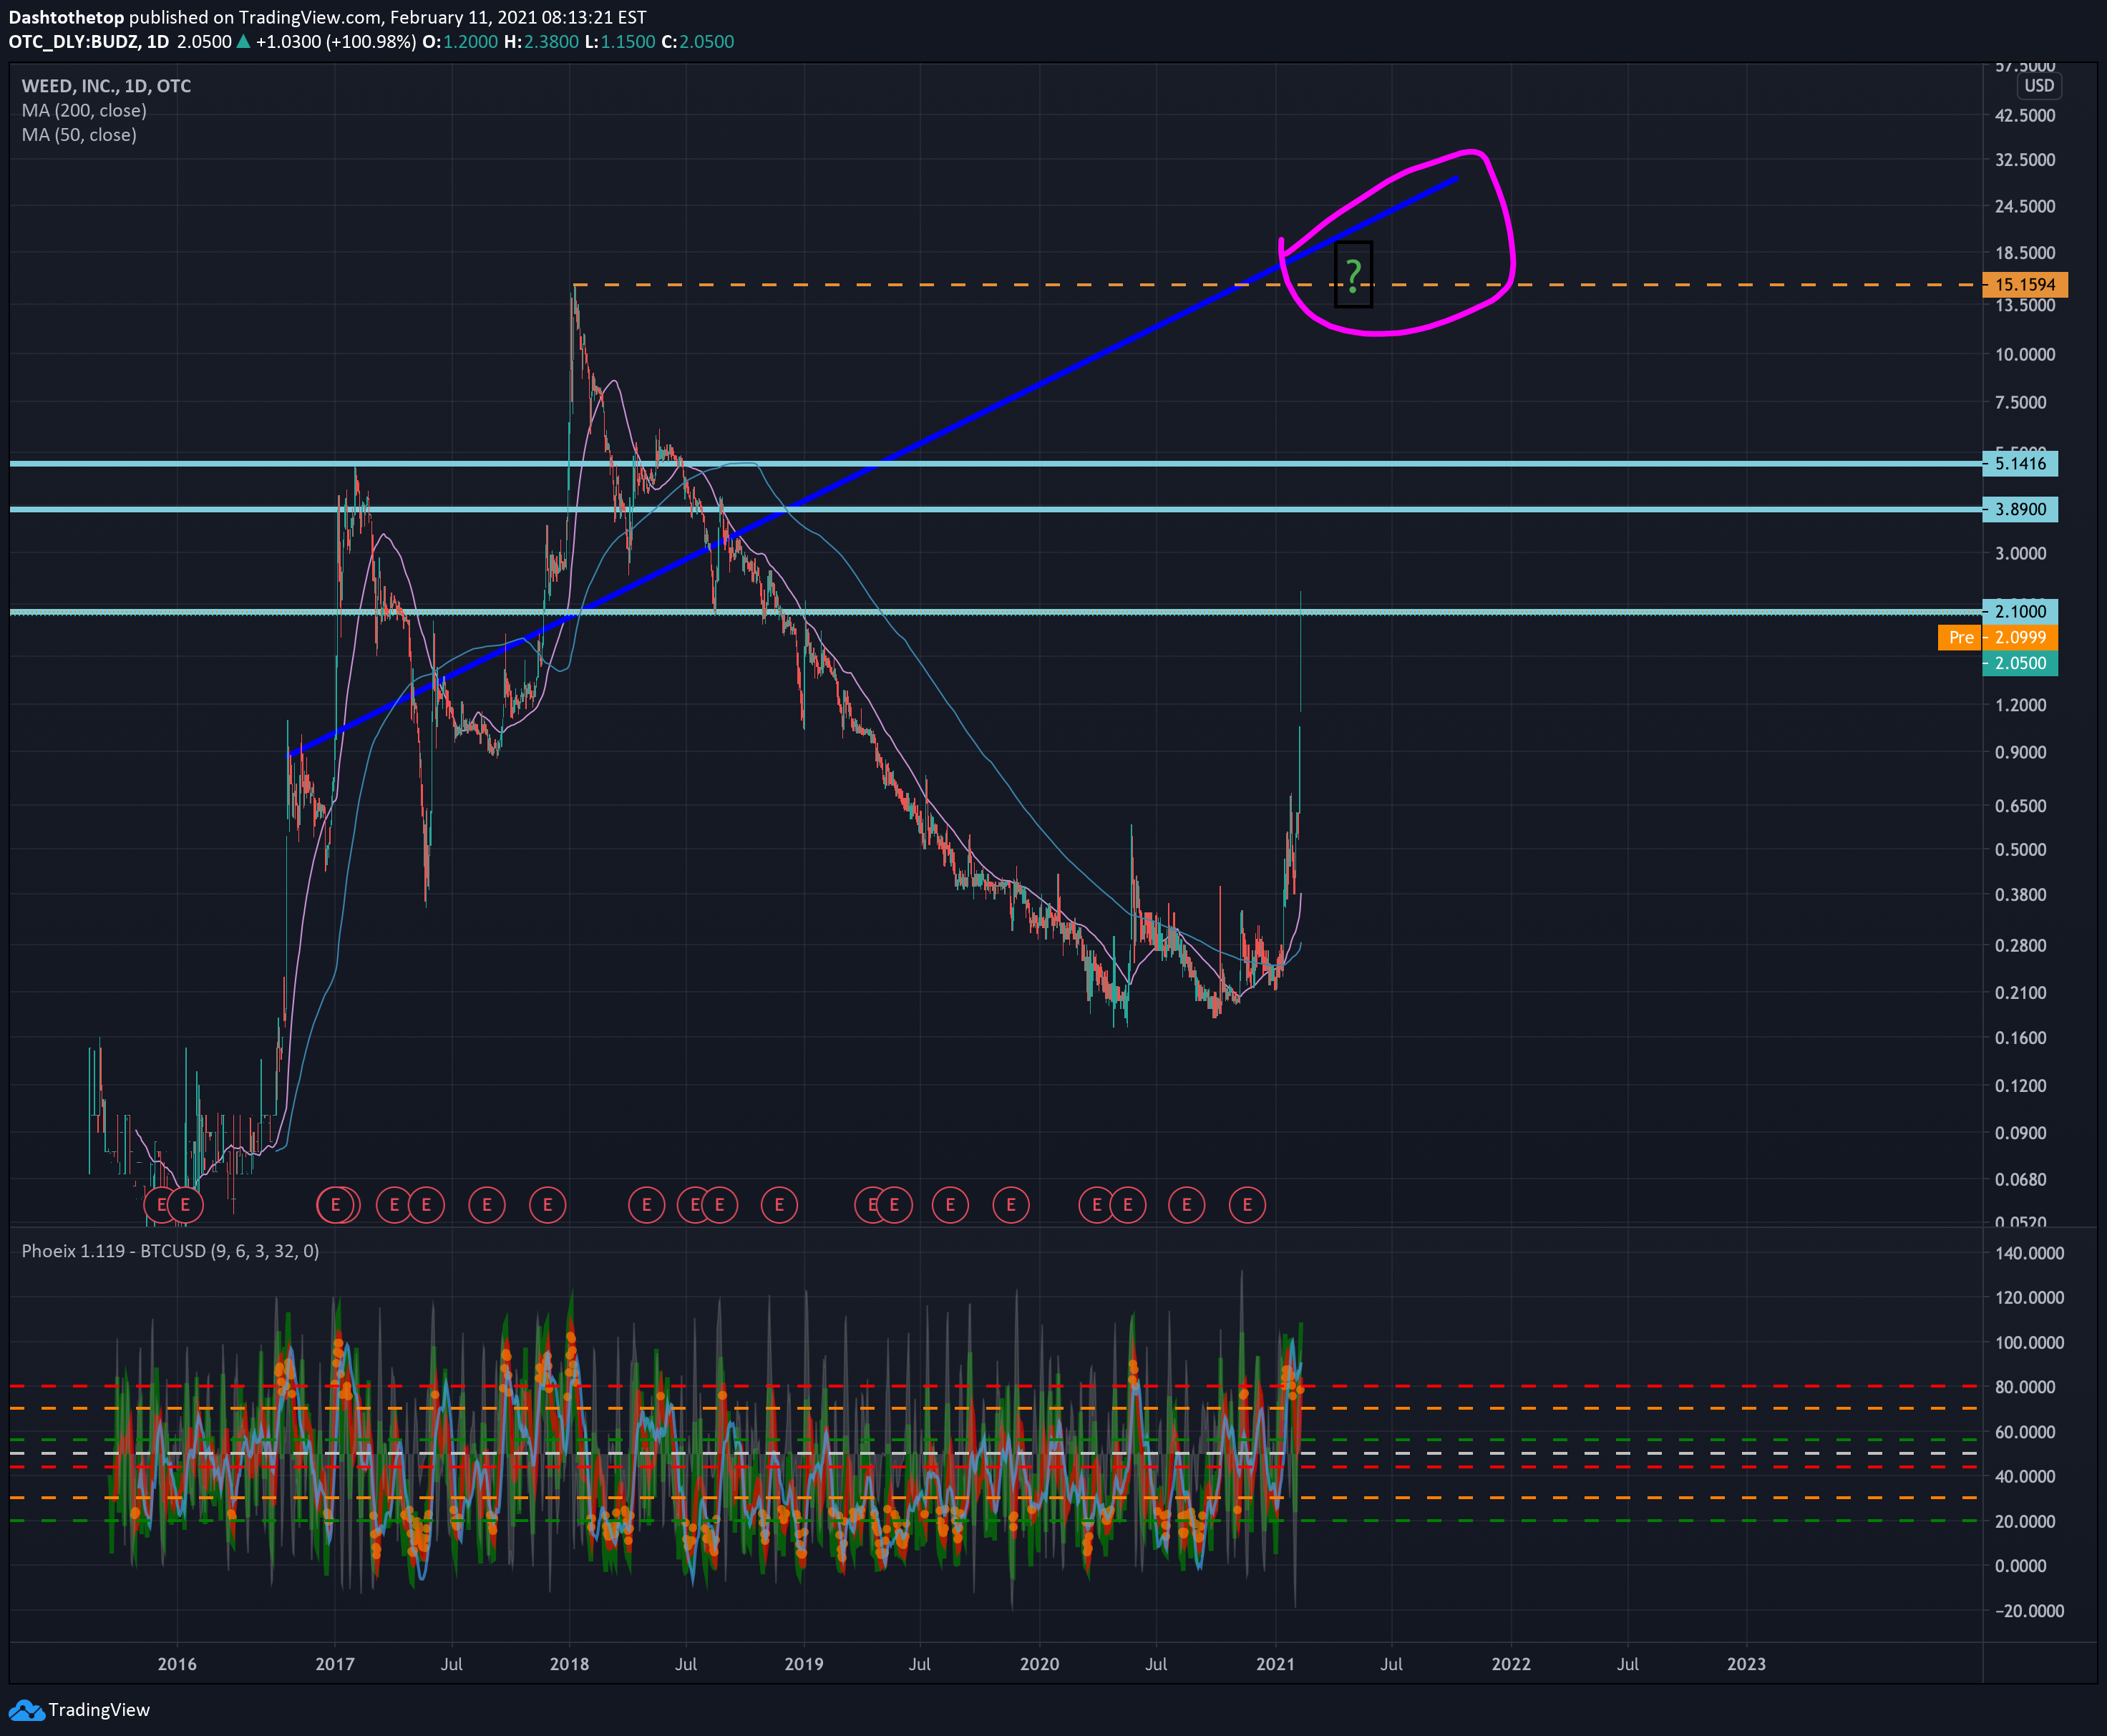2107x1736 pixels.
Task: Click the 3.8900 horizontal line price label
Action: point(2020,509)
